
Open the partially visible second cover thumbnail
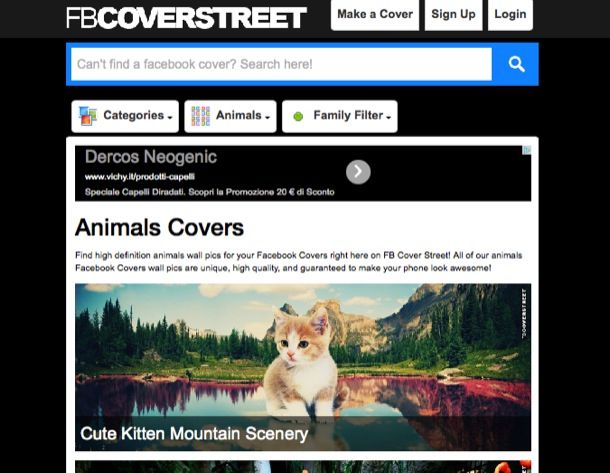tap(303, 467)
